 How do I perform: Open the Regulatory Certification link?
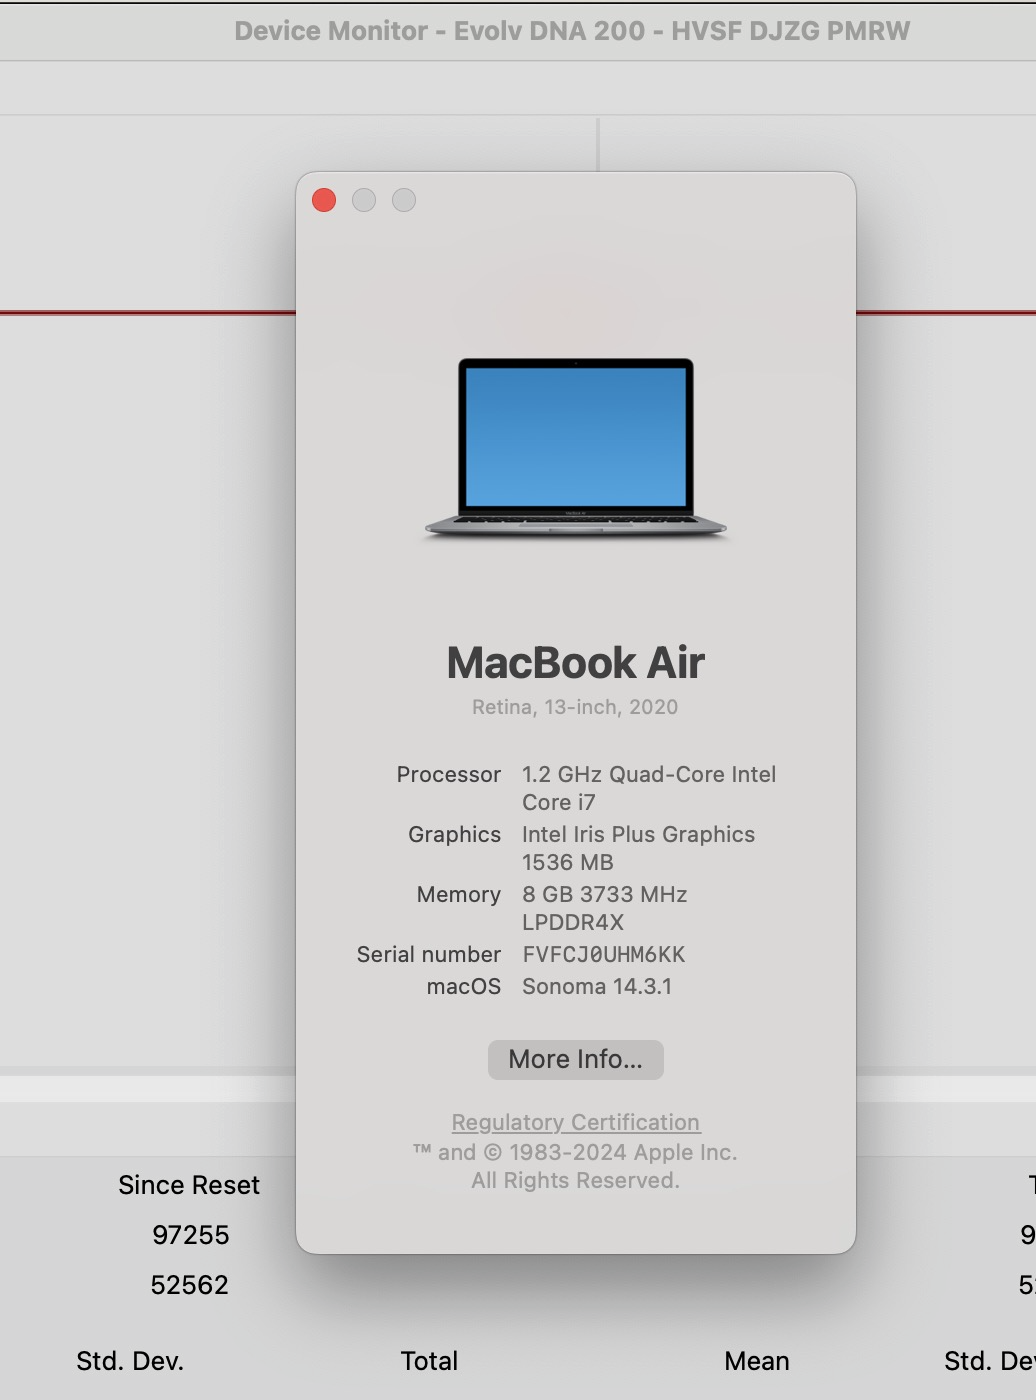click(x=575, y=1122)
